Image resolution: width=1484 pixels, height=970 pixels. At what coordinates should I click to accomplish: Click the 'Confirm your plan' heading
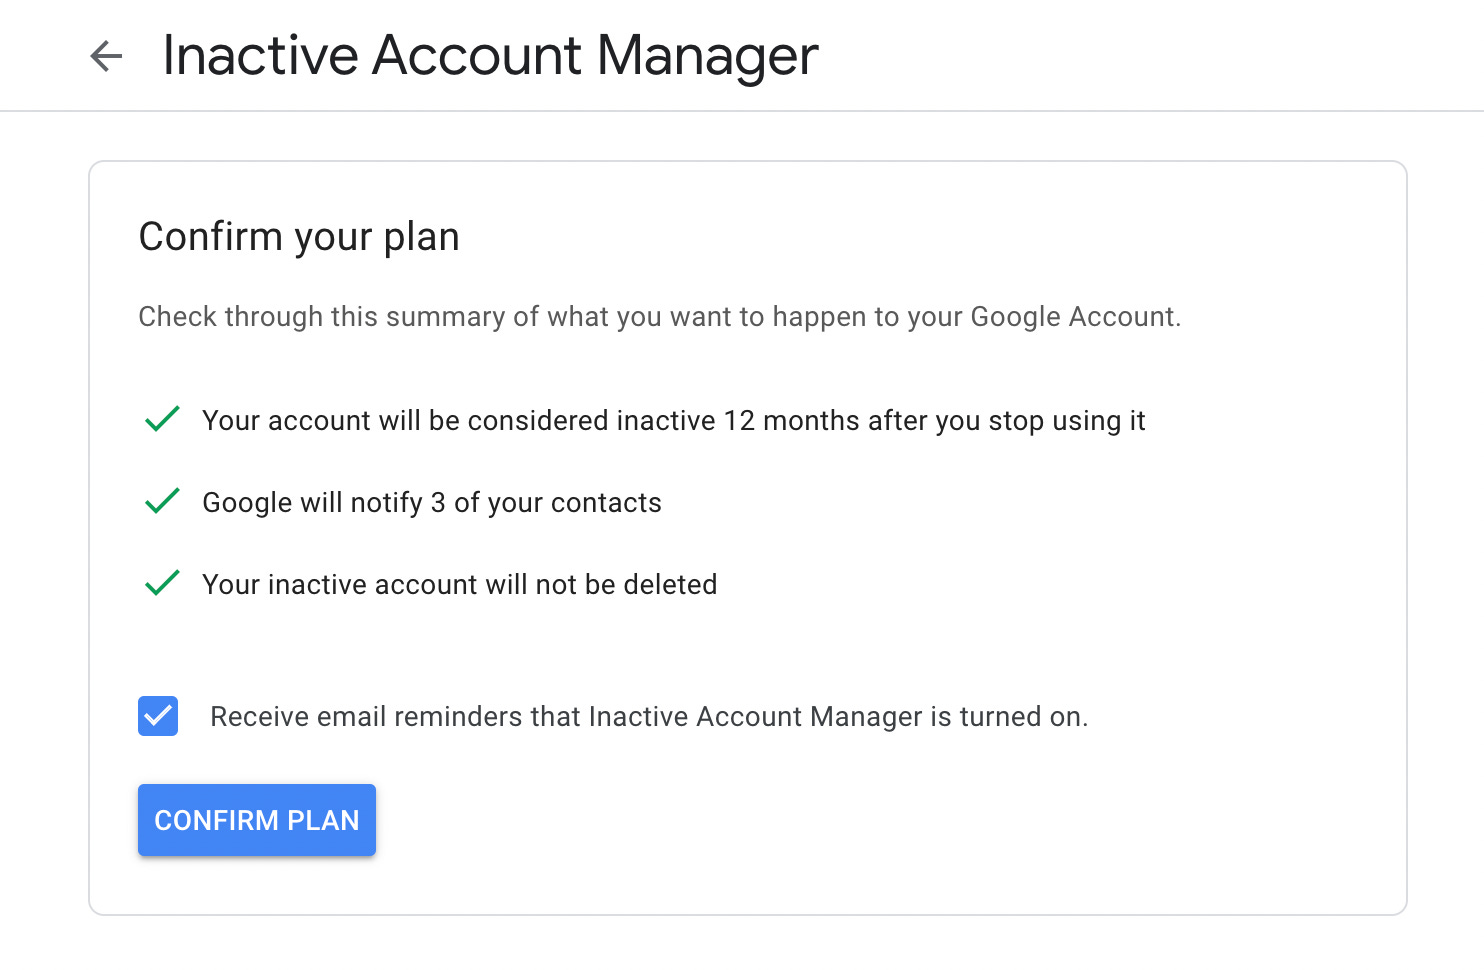click(x=299, y=237)
